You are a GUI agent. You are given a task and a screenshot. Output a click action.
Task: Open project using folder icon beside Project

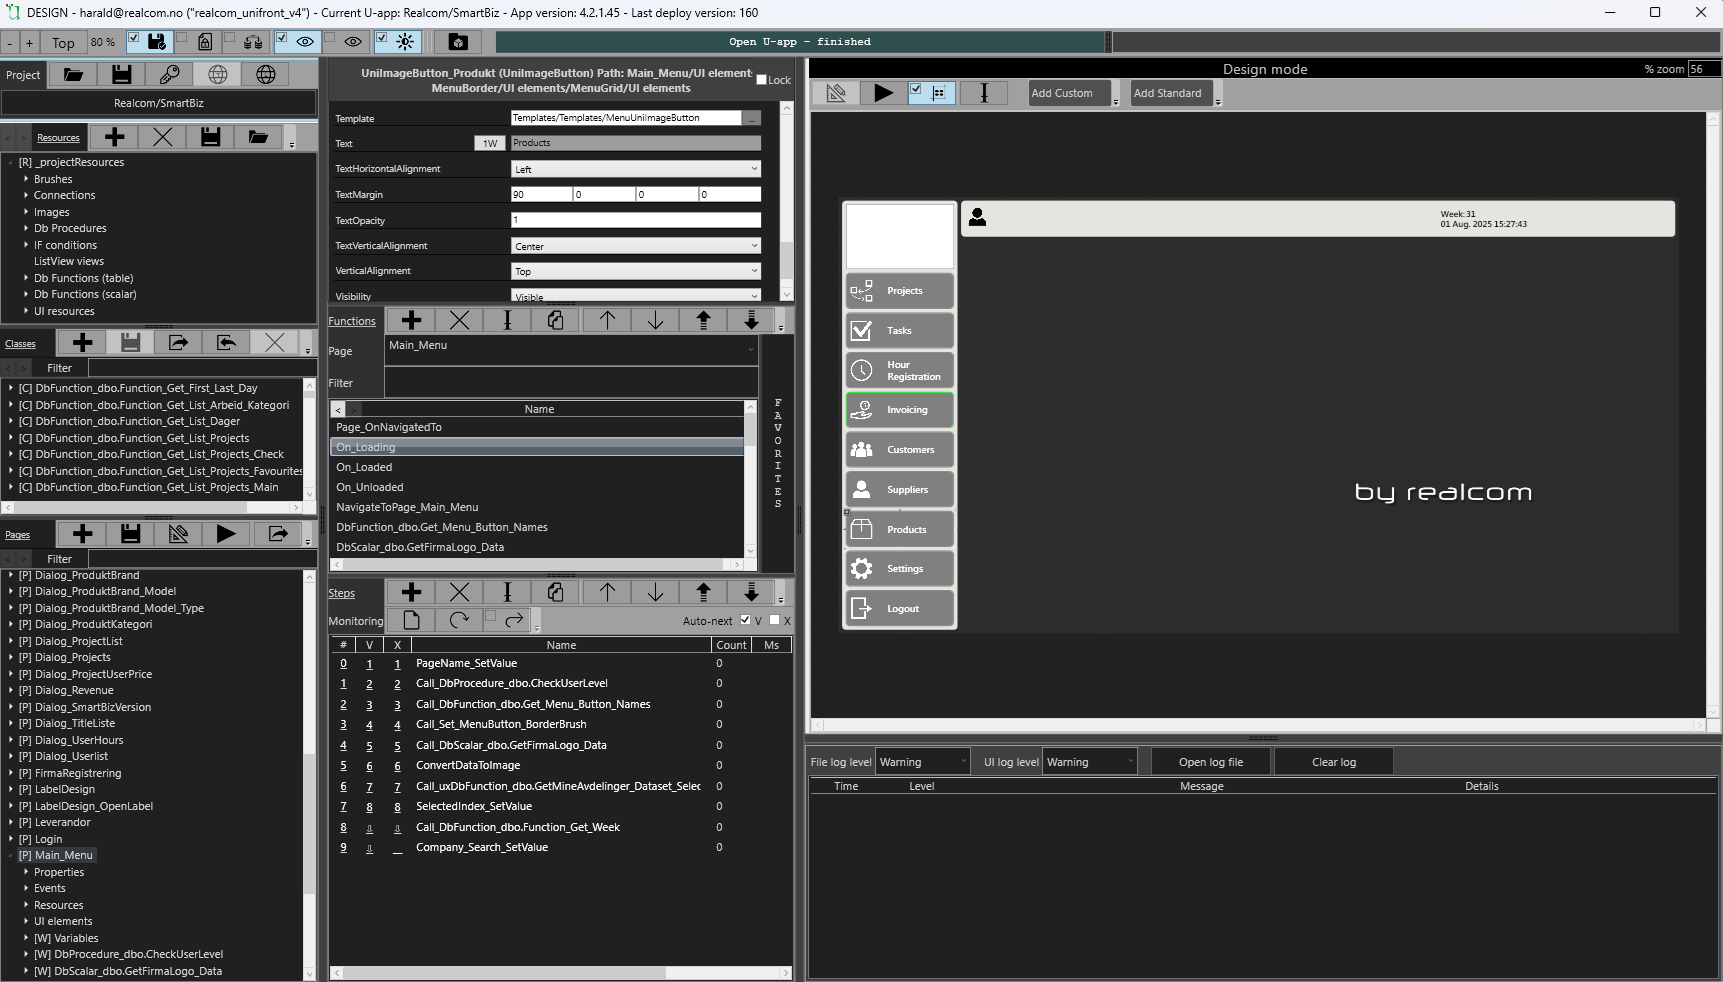tap(73, 75)
